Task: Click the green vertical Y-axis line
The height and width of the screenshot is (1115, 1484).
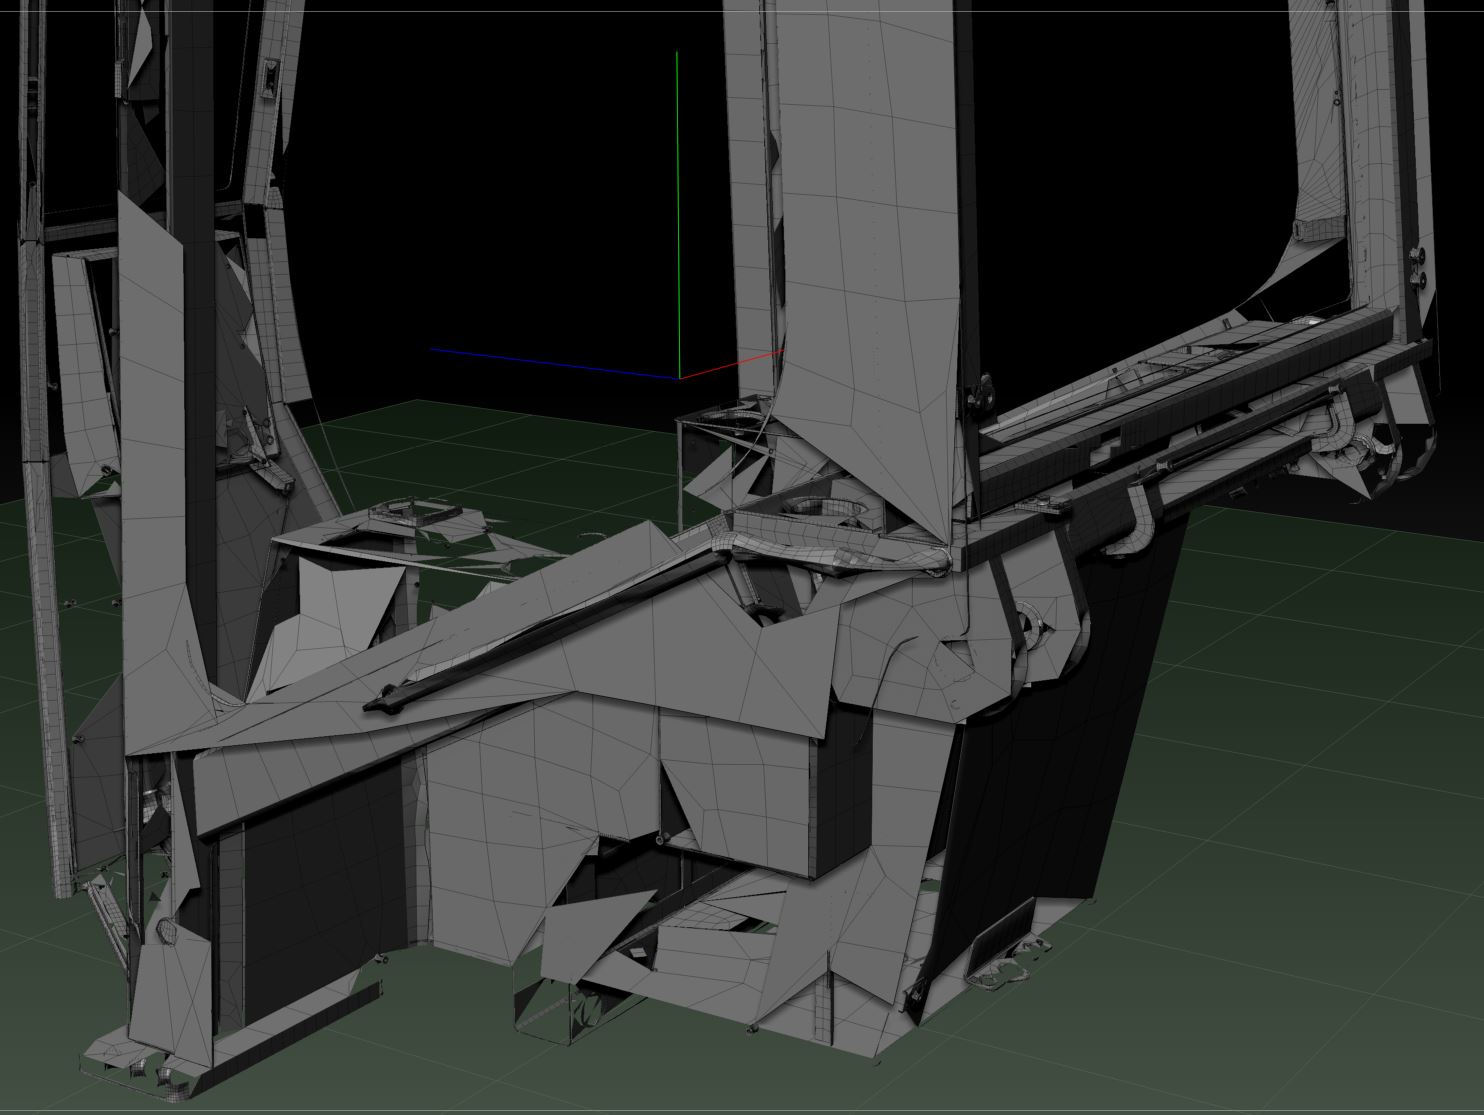Action: (681, 200)
